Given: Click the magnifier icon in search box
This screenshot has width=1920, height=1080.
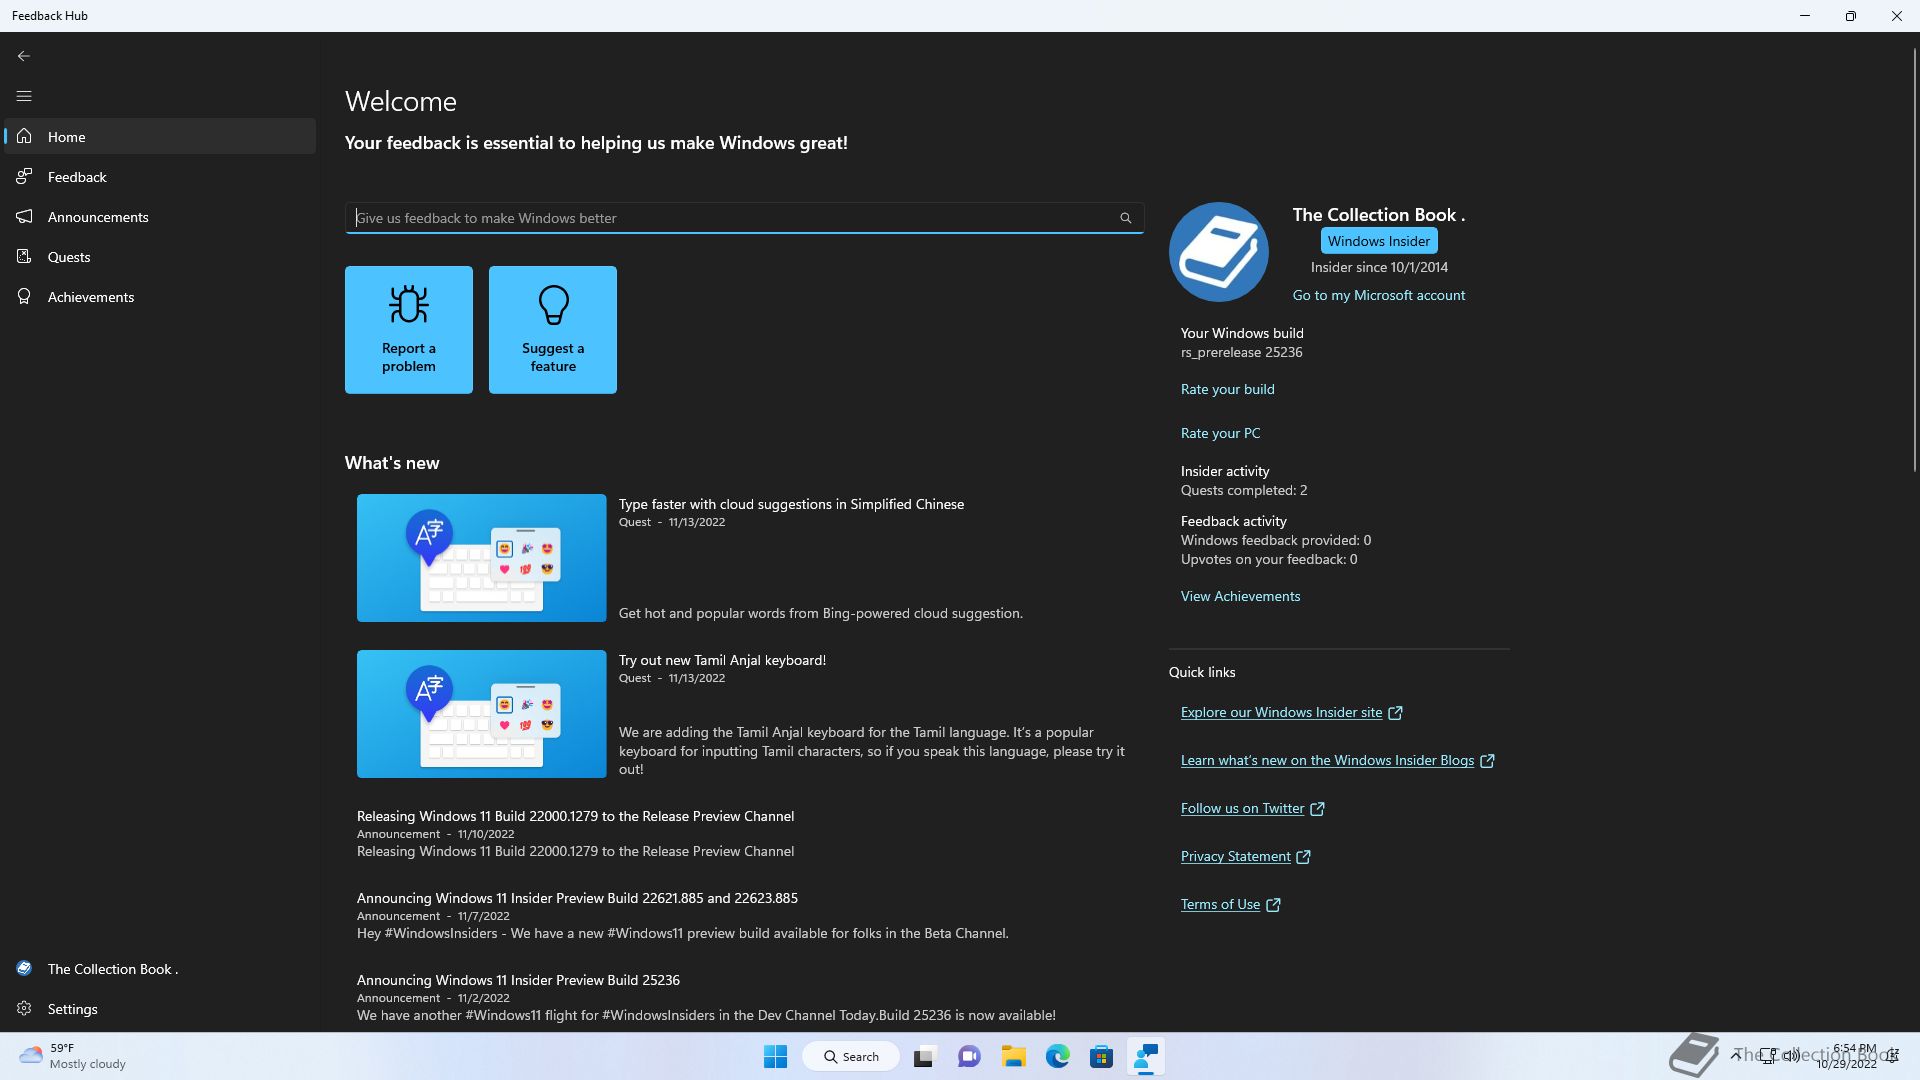Looking at the screenshot, I should [1126, 218].
